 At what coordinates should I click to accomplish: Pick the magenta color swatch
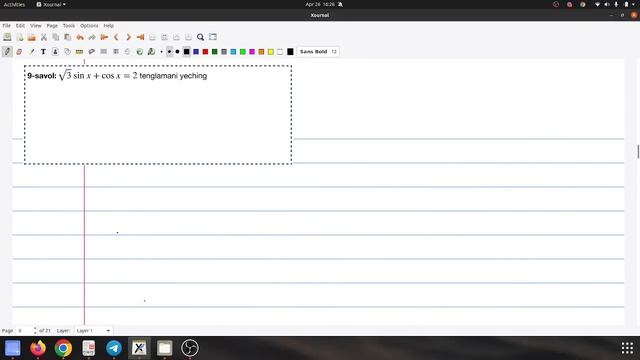(x=252, y=52)
